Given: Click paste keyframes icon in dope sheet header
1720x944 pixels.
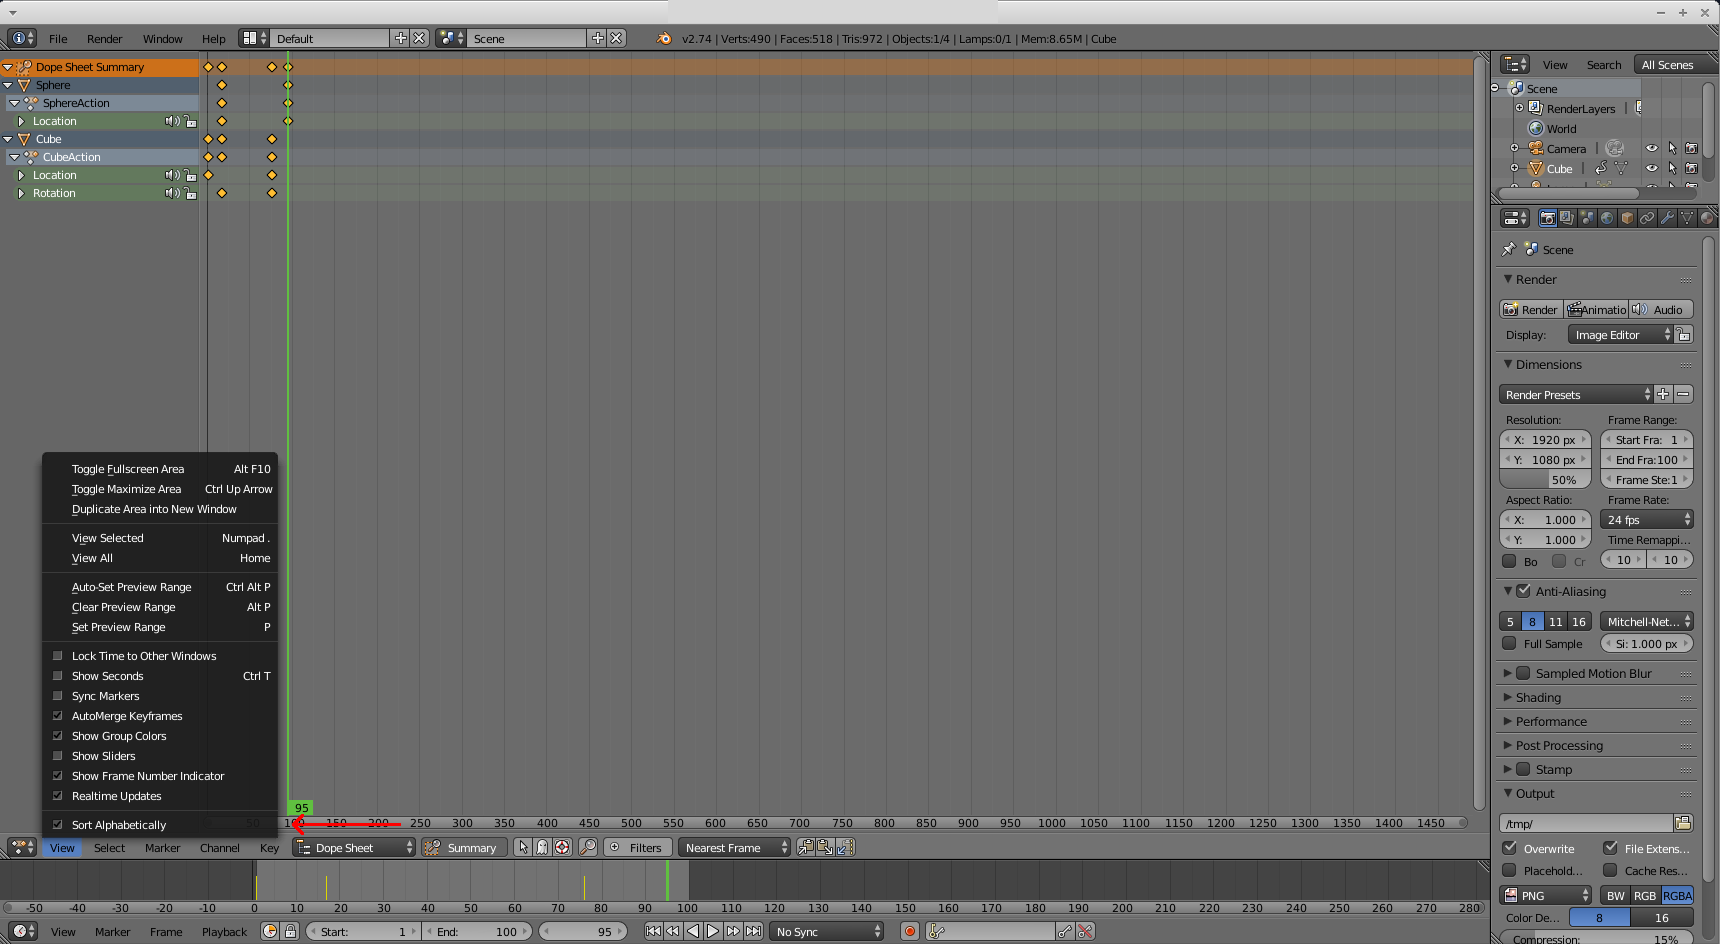Looking at the screenshot, I should tap(825, 847).
